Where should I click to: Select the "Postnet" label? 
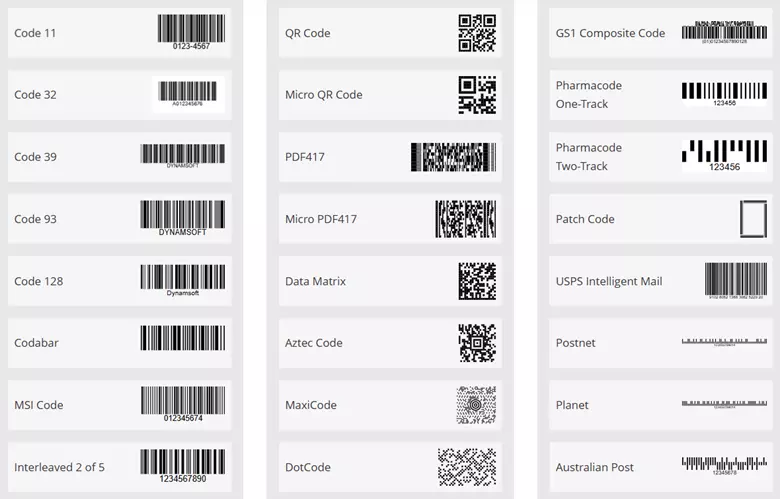pyautogui.click(x=576, y=343)
